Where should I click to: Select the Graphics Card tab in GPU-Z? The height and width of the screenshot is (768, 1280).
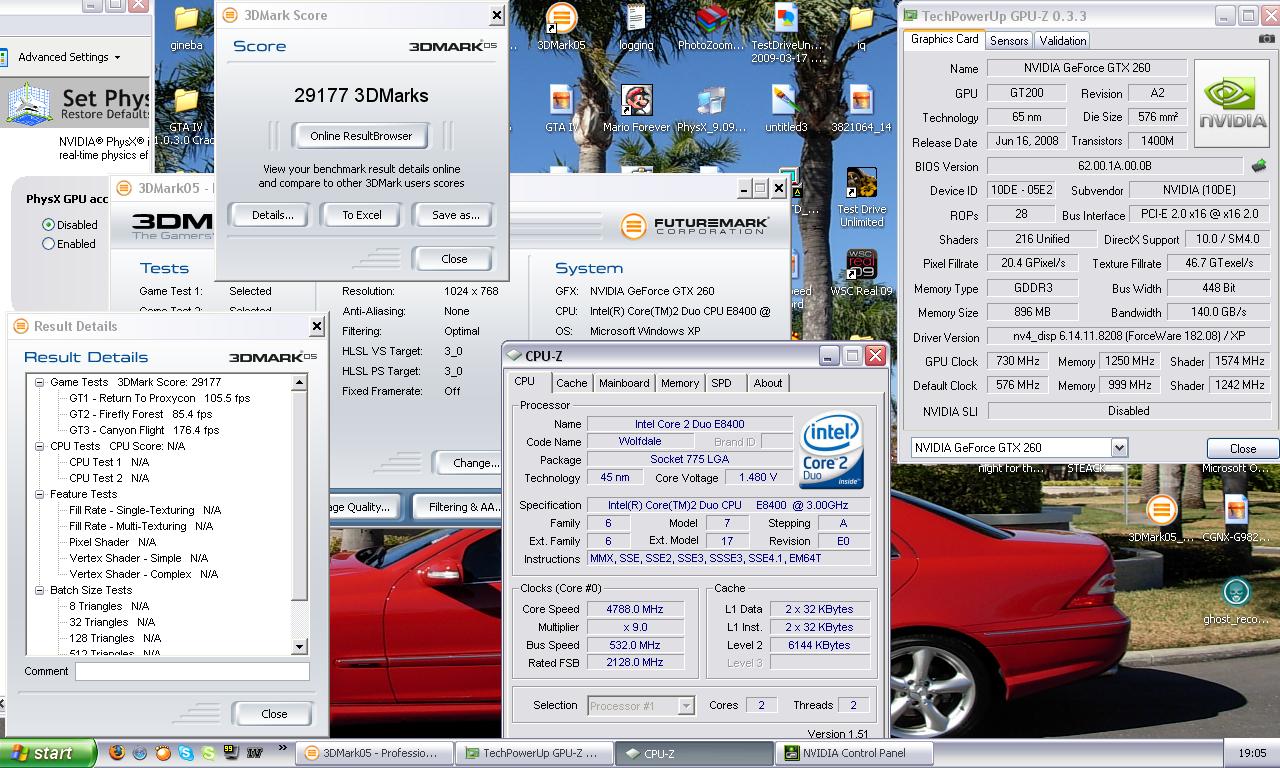coord(944,39)
